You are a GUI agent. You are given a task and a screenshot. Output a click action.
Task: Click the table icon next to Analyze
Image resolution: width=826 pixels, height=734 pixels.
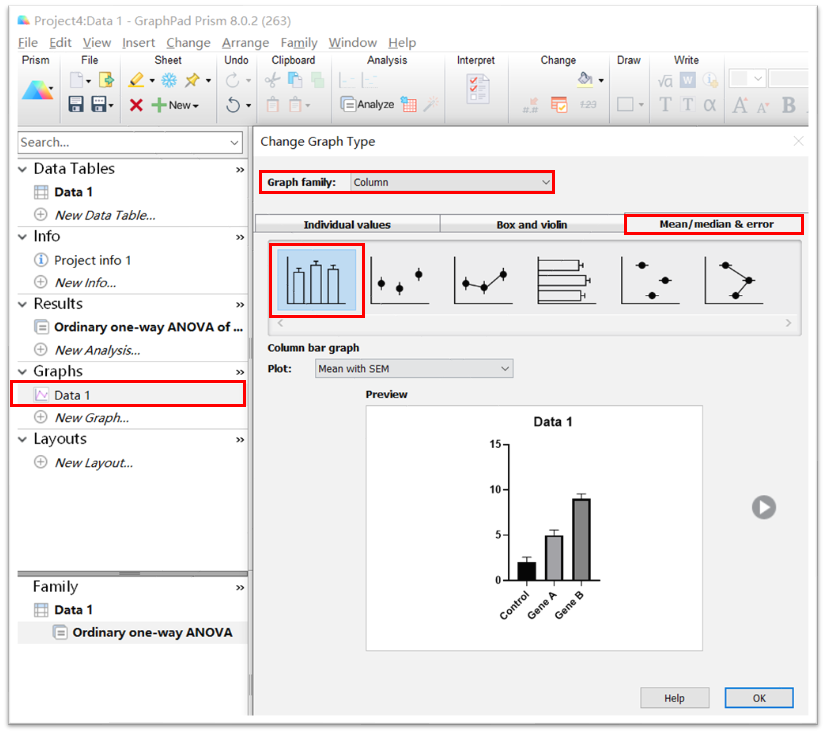click(409, 104)
